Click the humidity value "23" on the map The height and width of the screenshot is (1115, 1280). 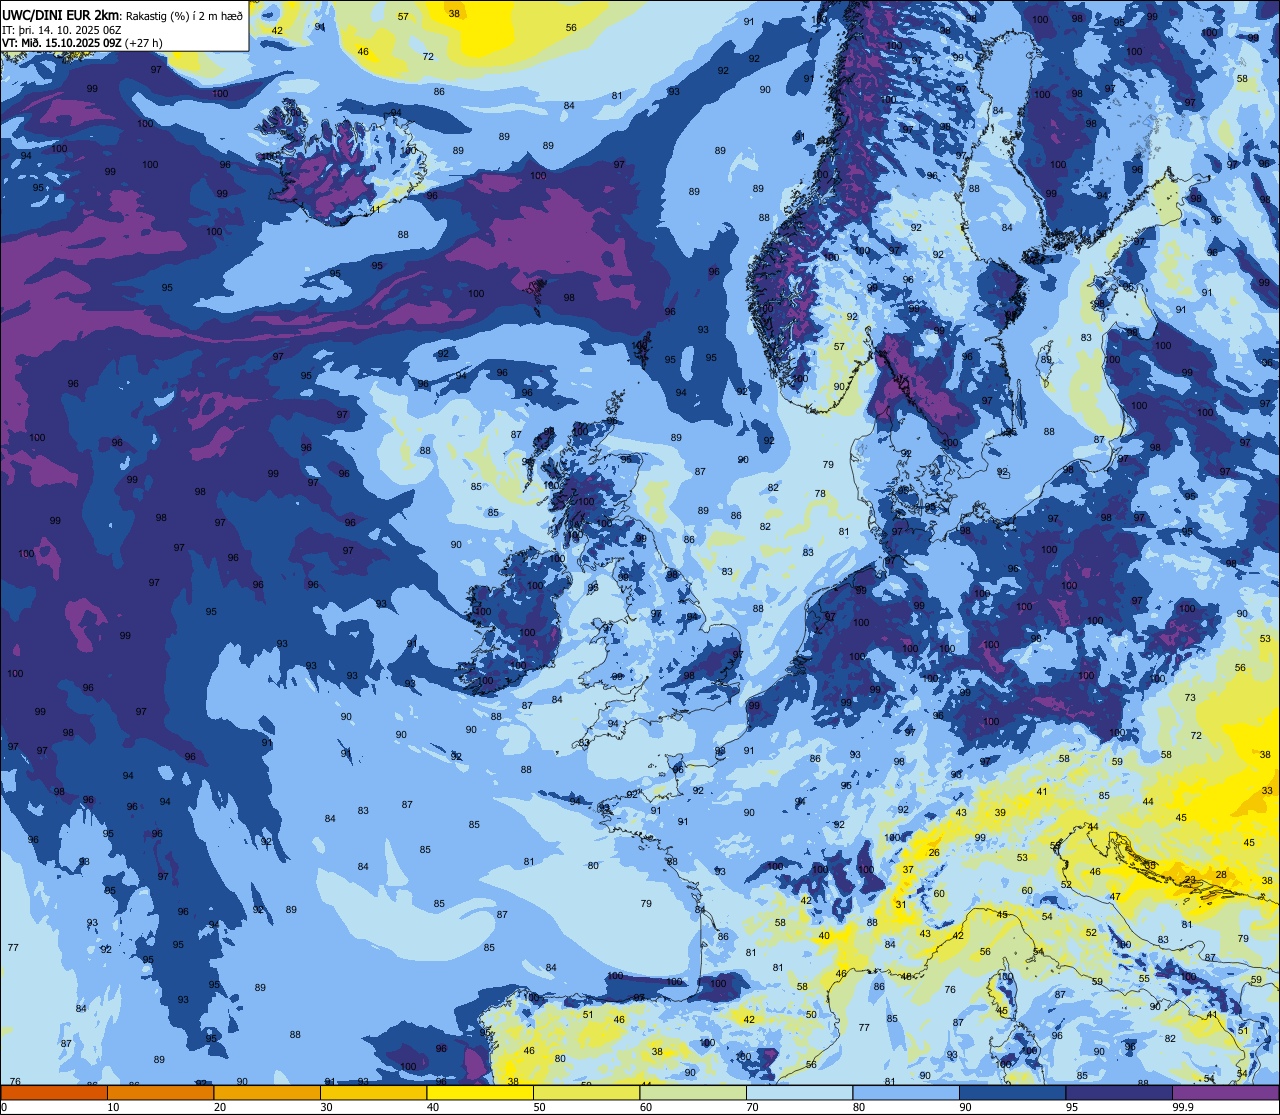pyautogui.click(x=1189, y=880)
